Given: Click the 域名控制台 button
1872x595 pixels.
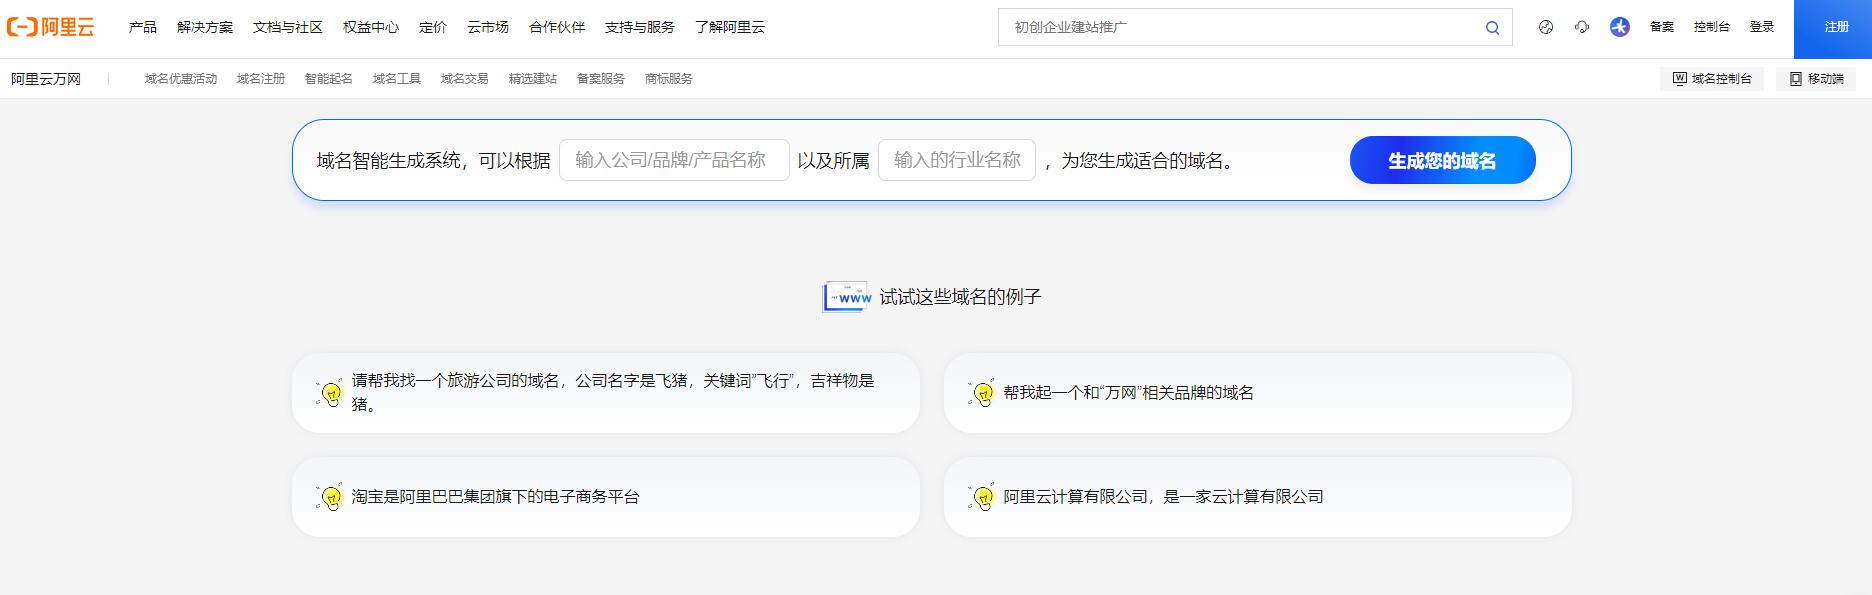Looking at the screenshot, I should (1712, 79).
